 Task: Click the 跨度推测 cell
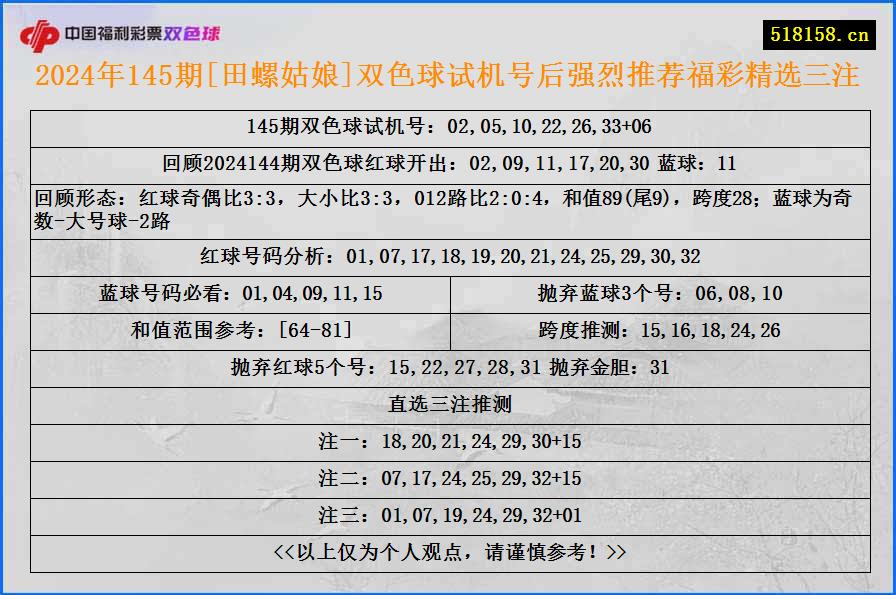point(659,330)
